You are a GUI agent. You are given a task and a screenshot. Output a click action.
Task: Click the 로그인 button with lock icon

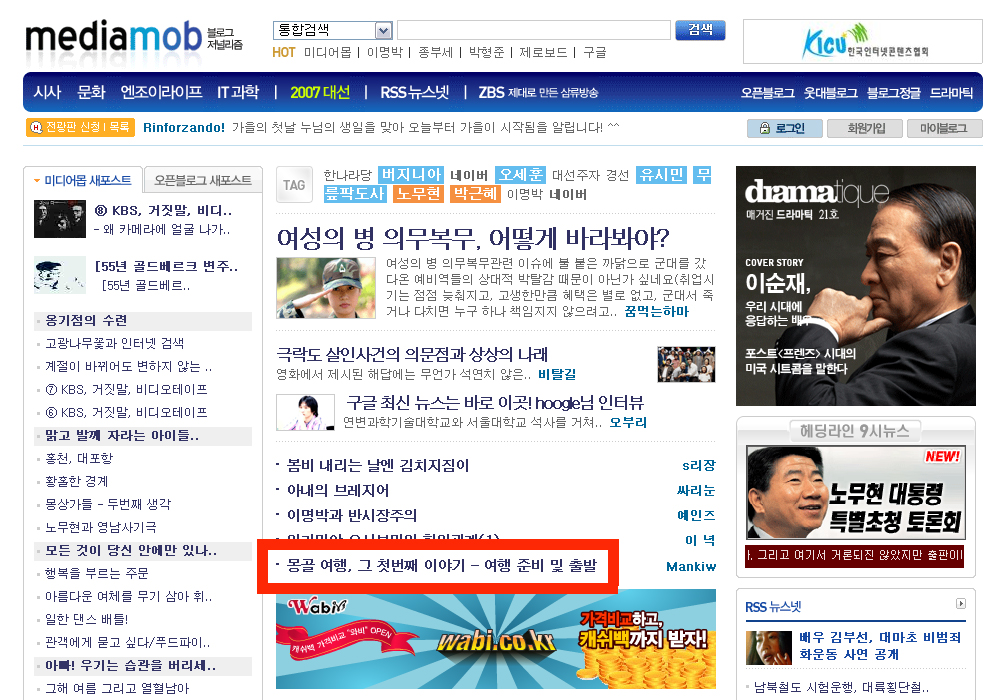tap(784, 128)
